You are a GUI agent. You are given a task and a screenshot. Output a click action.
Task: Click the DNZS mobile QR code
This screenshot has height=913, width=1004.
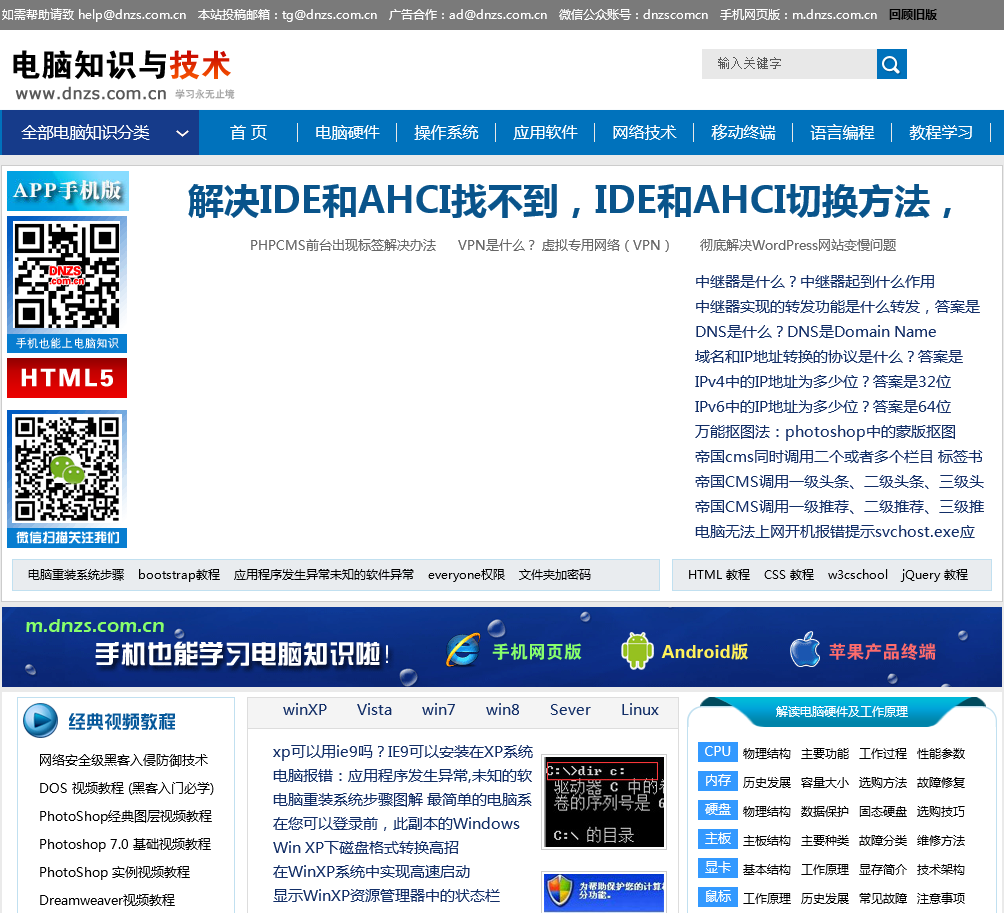(67, 275)
